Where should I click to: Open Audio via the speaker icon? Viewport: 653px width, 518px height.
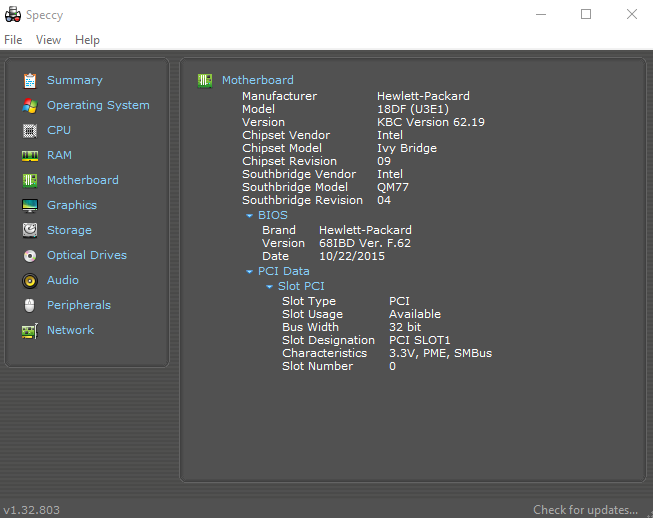[x=29, y=280]
